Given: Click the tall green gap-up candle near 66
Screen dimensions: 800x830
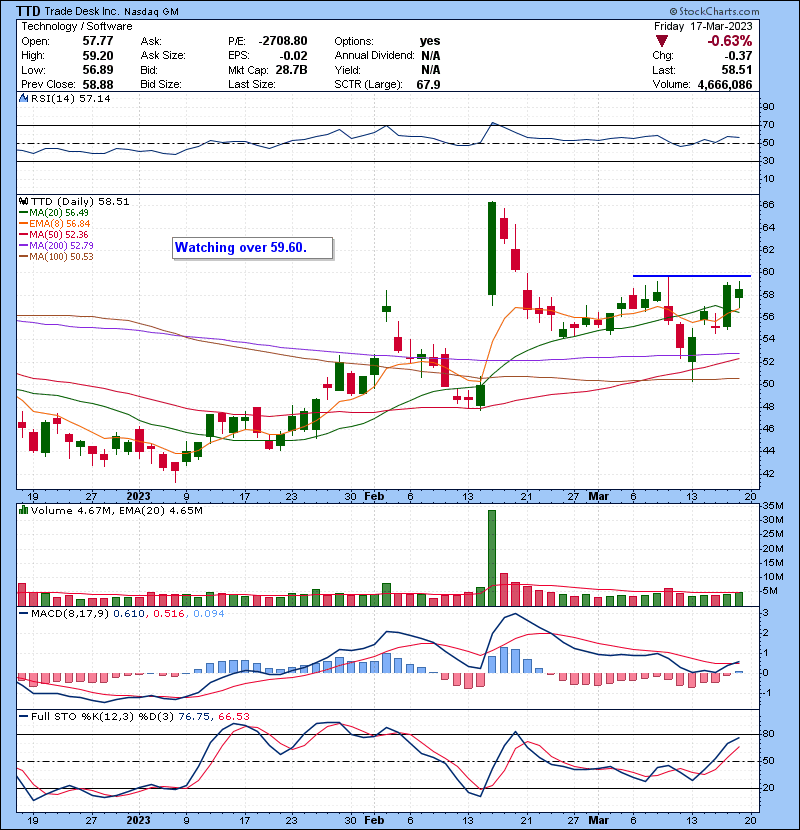Looking at the screenshot, I should 492,248.
